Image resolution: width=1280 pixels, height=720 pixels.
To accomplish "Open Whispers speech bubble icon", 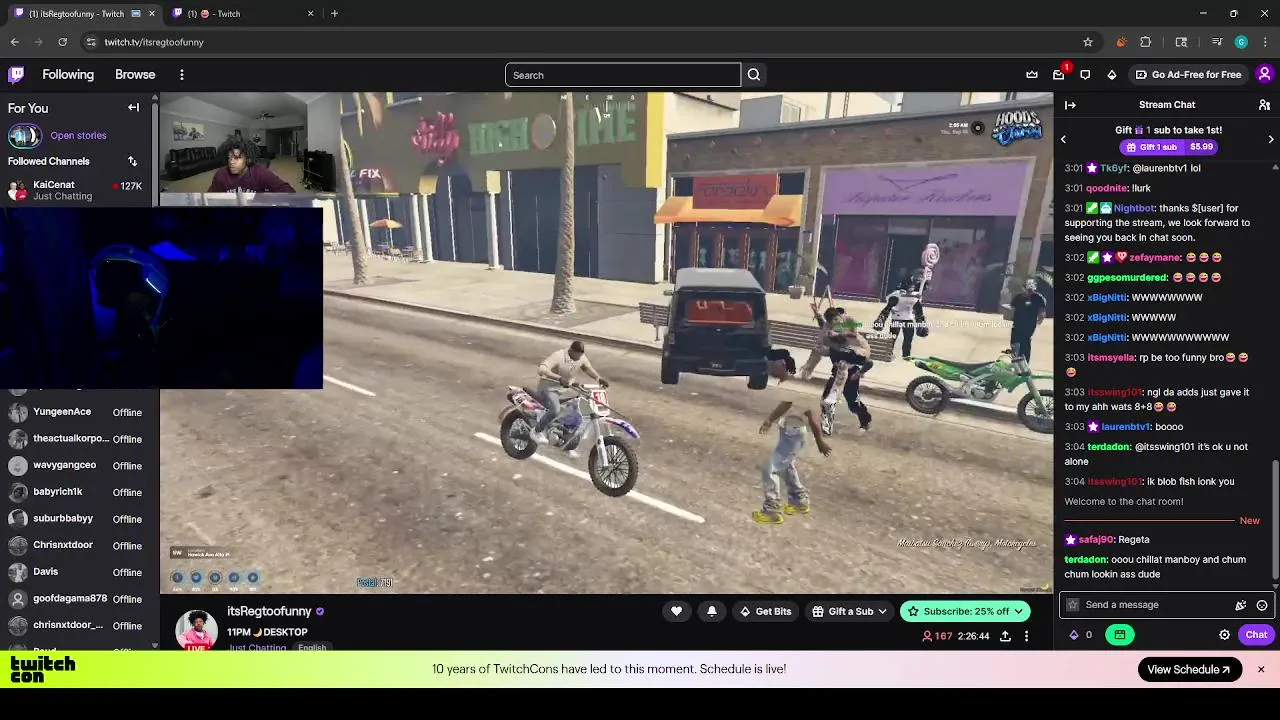I will [1085, 74].
